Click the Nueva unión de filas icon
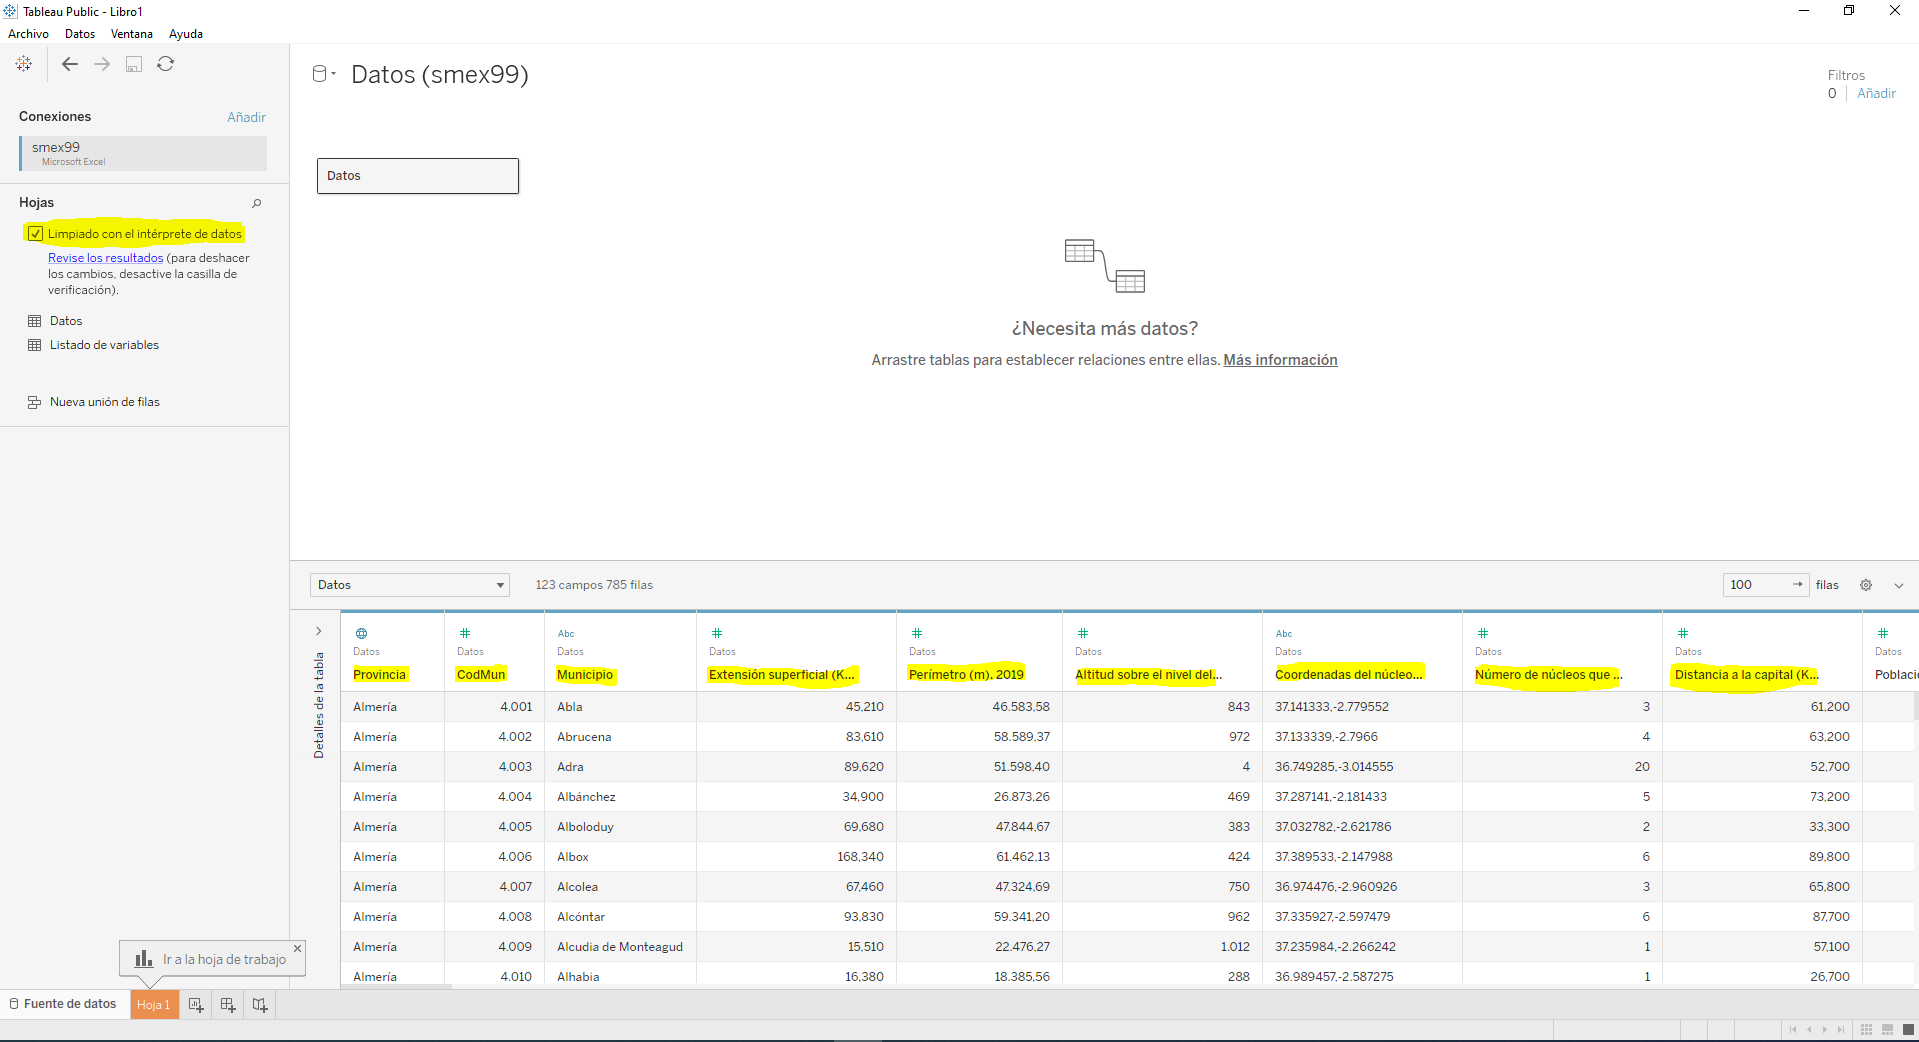Viewport: 1919px width, 1042px height. pos(36,401)
